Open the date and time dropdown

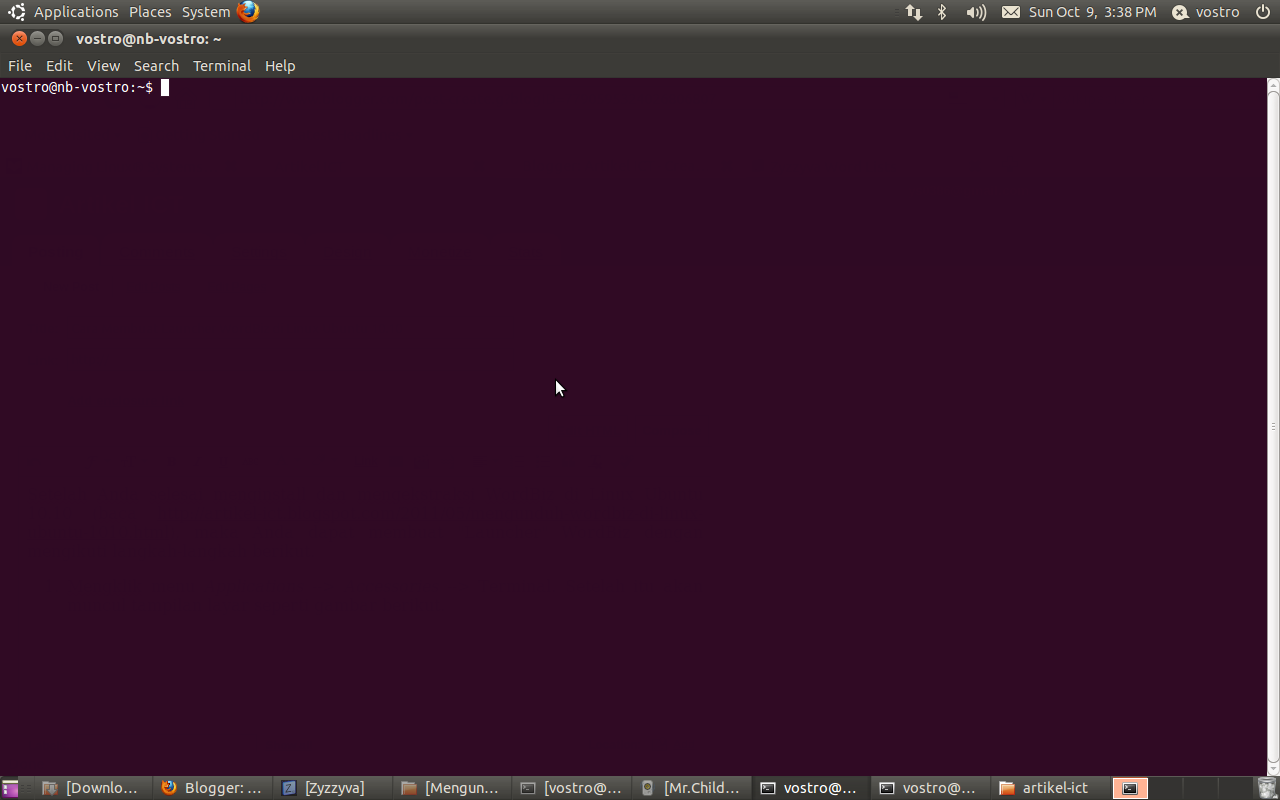(1092, 12)
